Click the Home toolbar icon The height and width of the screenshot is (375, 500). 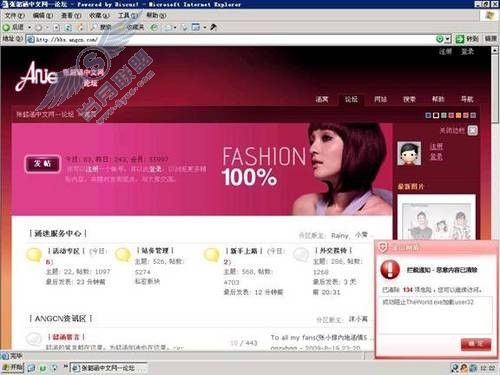point(80,27)
